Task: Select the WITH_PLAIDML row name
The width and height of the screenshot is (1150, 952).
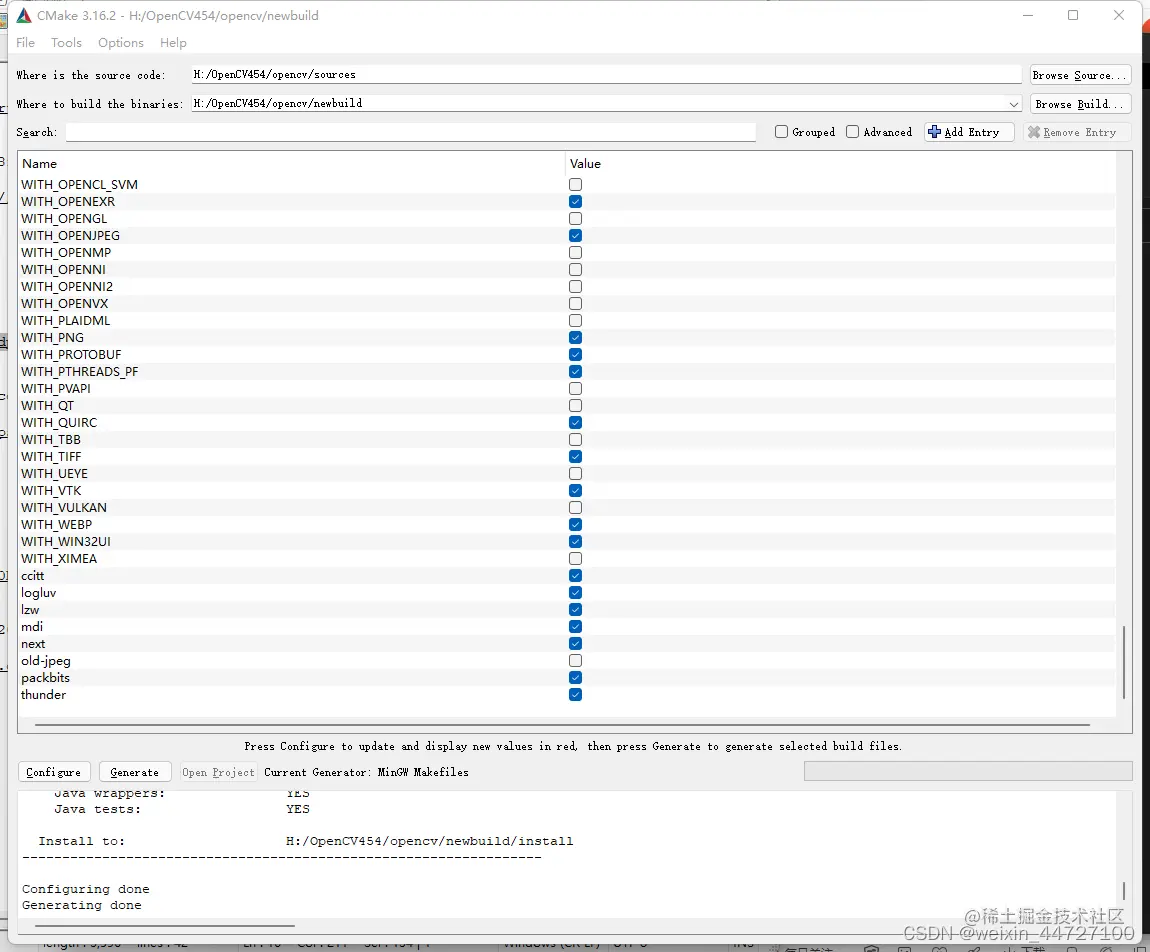Action: [65, 321]
